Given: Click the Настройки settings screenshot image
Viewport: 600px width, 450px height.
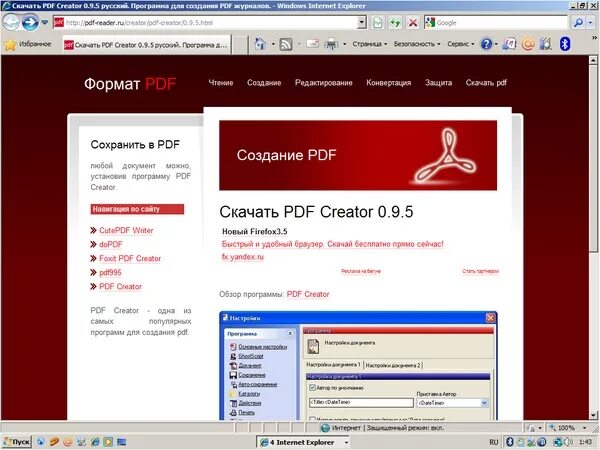Looking at the screenshot, I should tap(358, 366).
